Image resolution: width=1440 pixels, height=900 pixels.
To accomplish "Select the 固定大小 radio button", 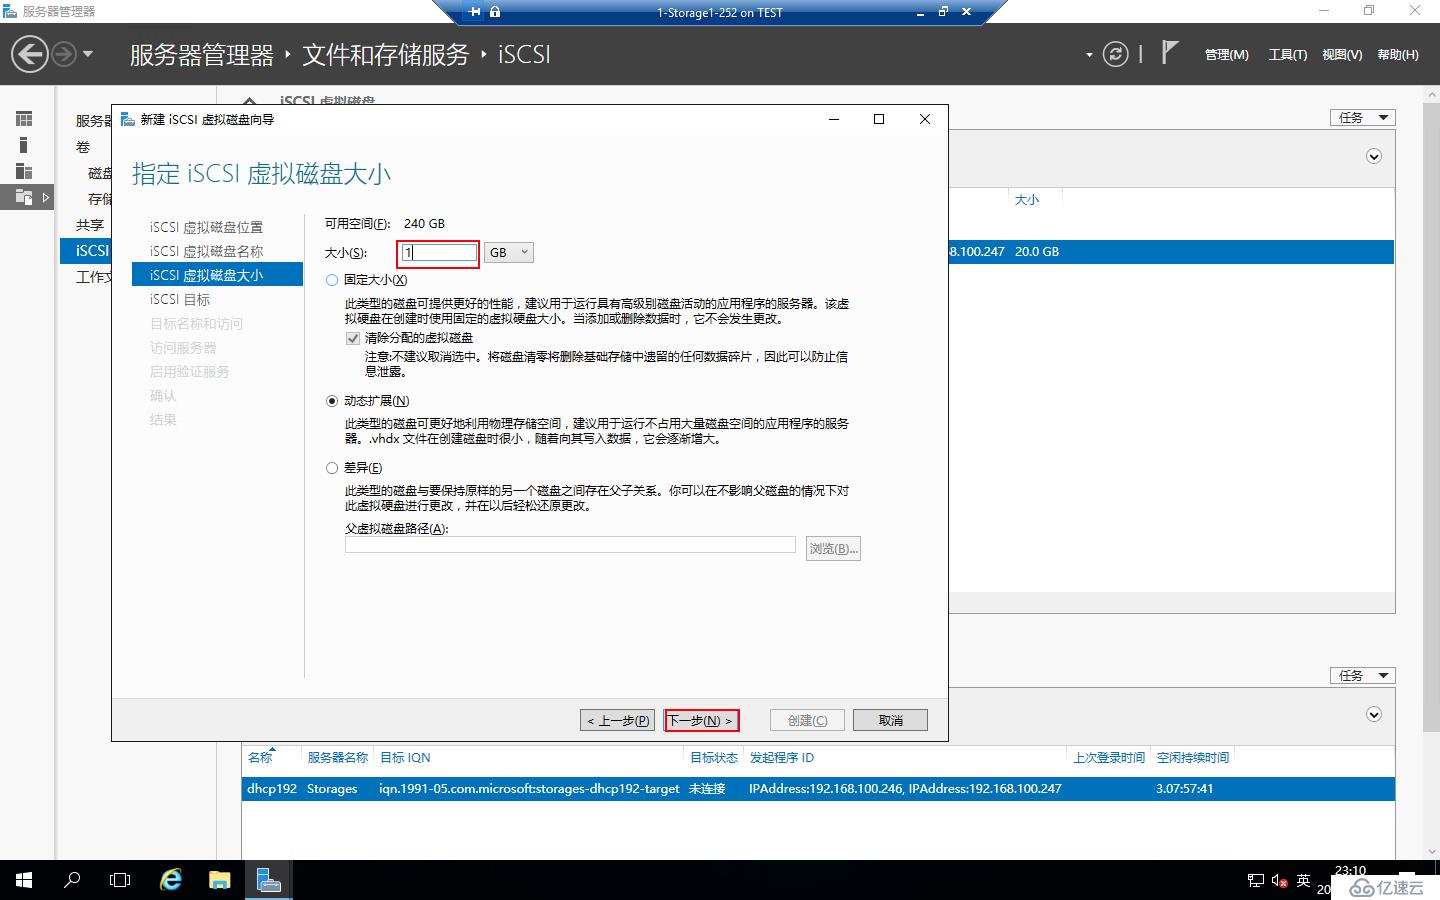I will pos(332,280).
